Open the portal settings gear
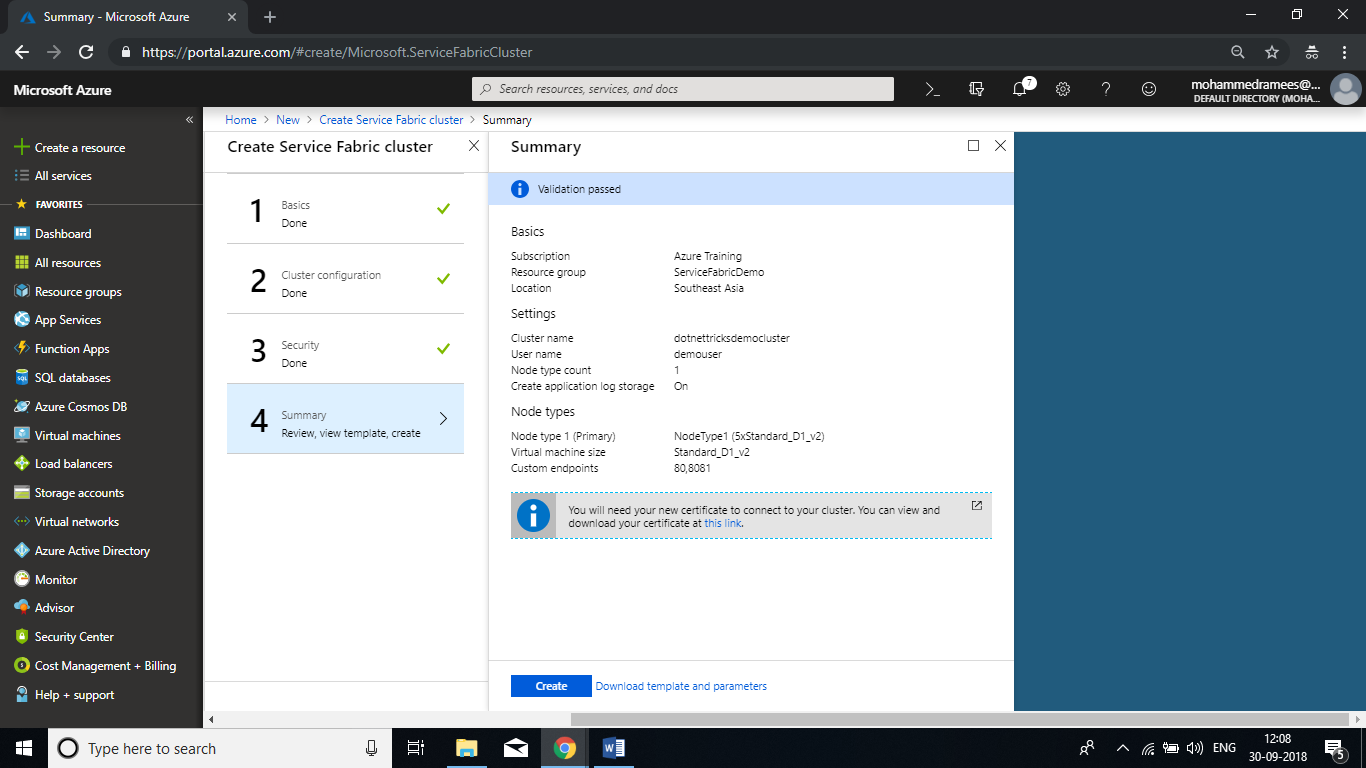This screenshot has height=768, width=1366. coord(1063,89)
